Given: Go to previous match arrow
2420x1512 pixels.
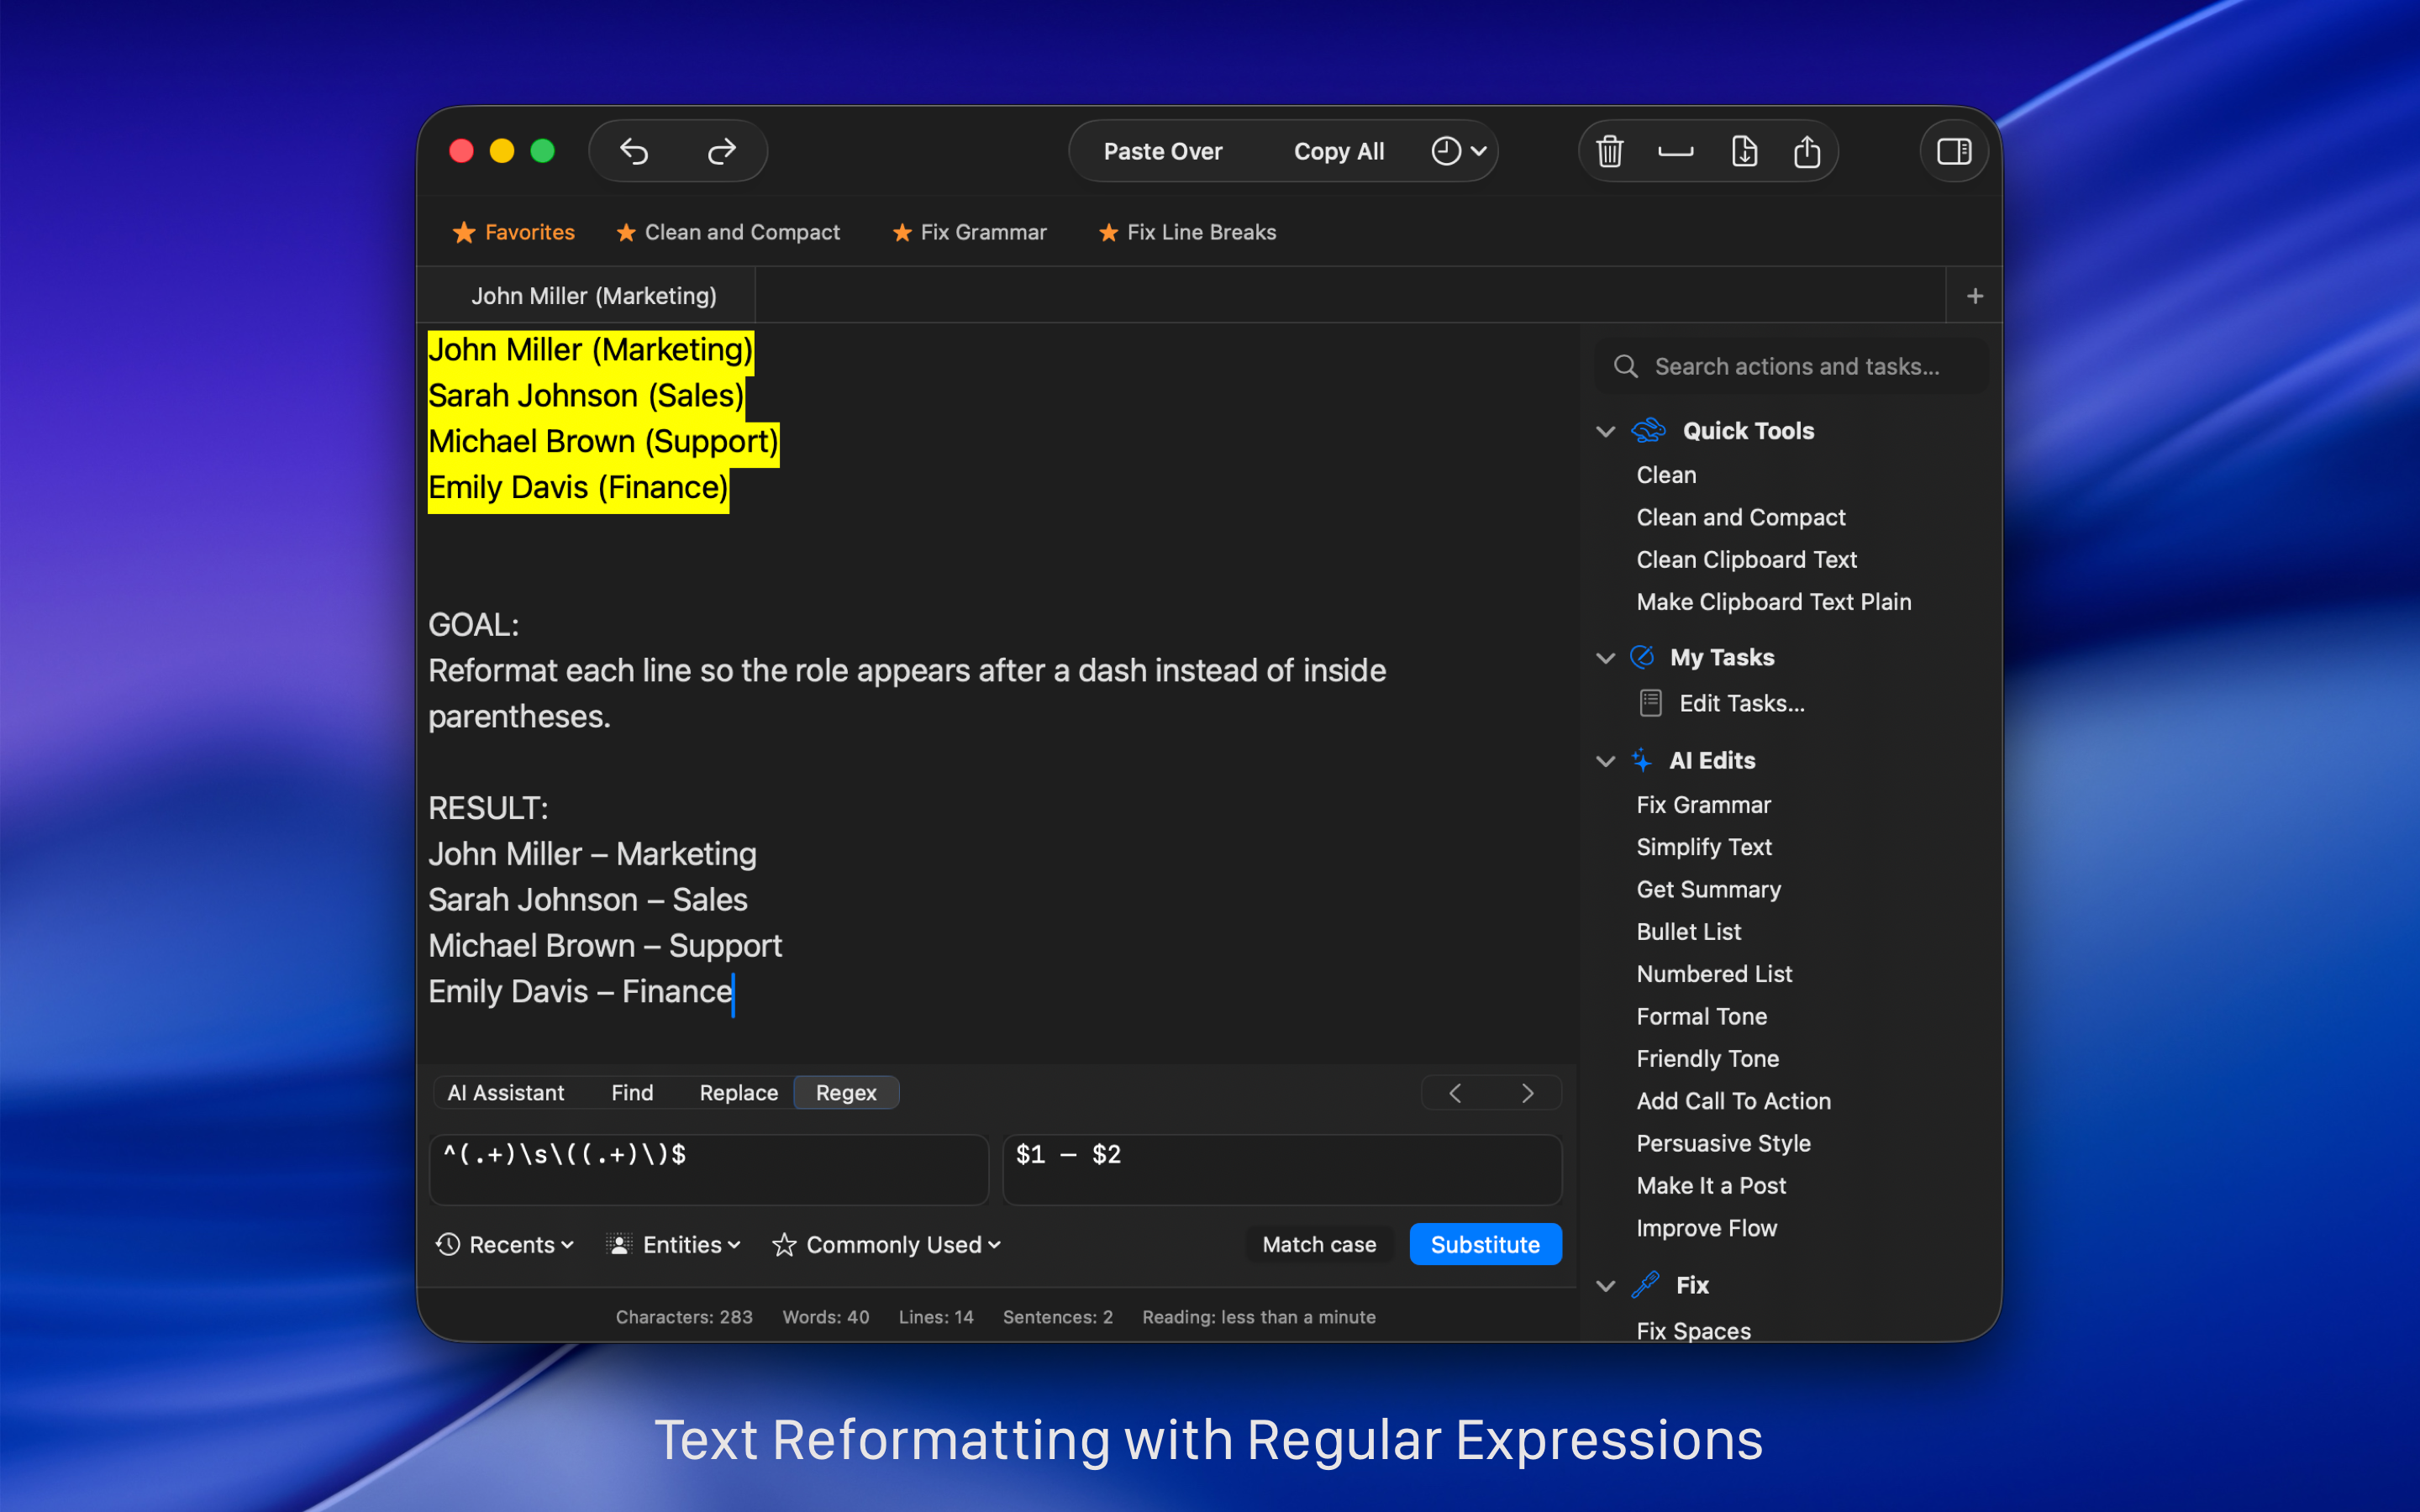Looking at the screenshot, I should tap(1455, 1093).
